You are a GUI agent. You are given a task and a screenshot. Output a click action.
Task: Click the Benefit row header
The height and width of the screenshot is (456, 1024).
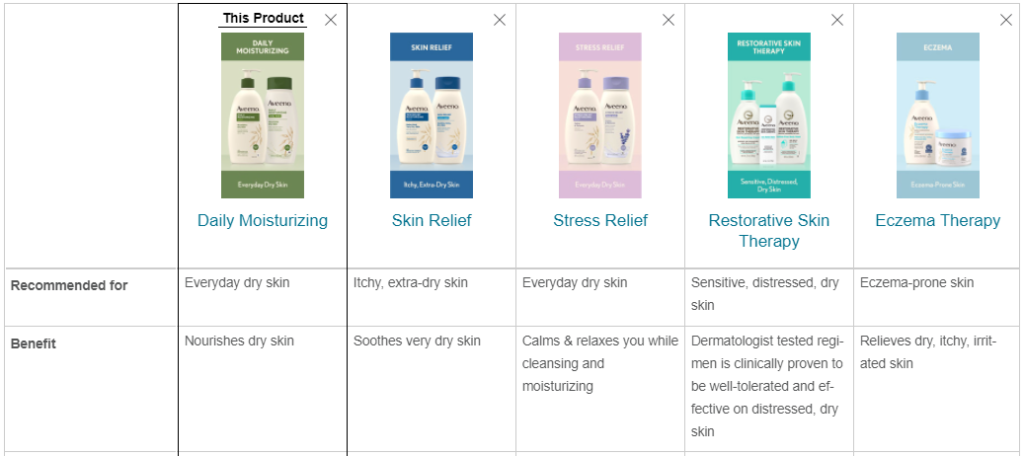(33, 343)
